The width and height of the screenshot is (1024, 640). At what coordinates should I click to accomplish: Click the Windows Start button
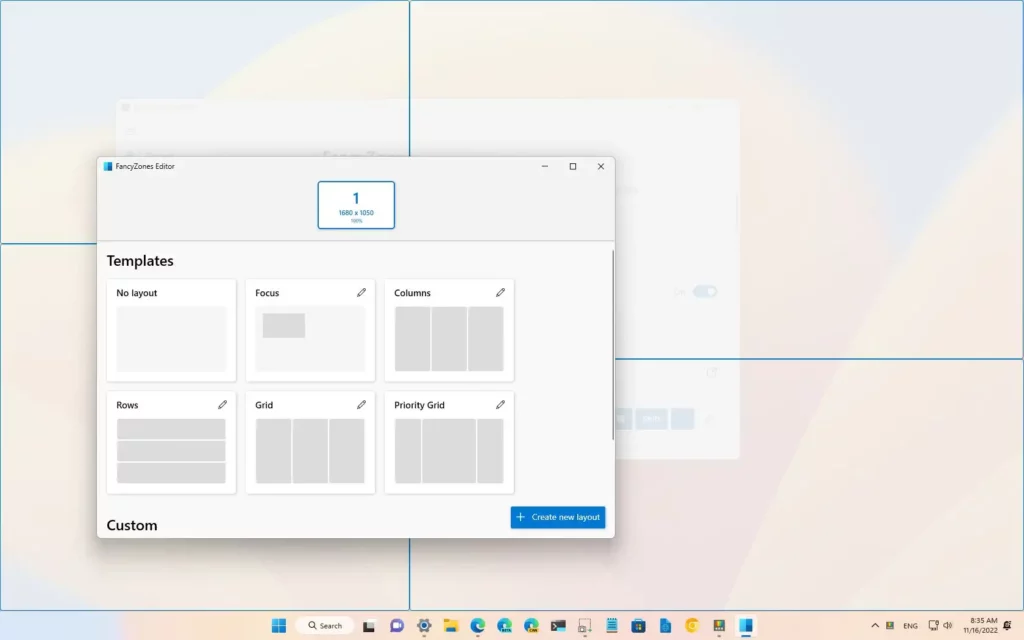tap(277, 626)
